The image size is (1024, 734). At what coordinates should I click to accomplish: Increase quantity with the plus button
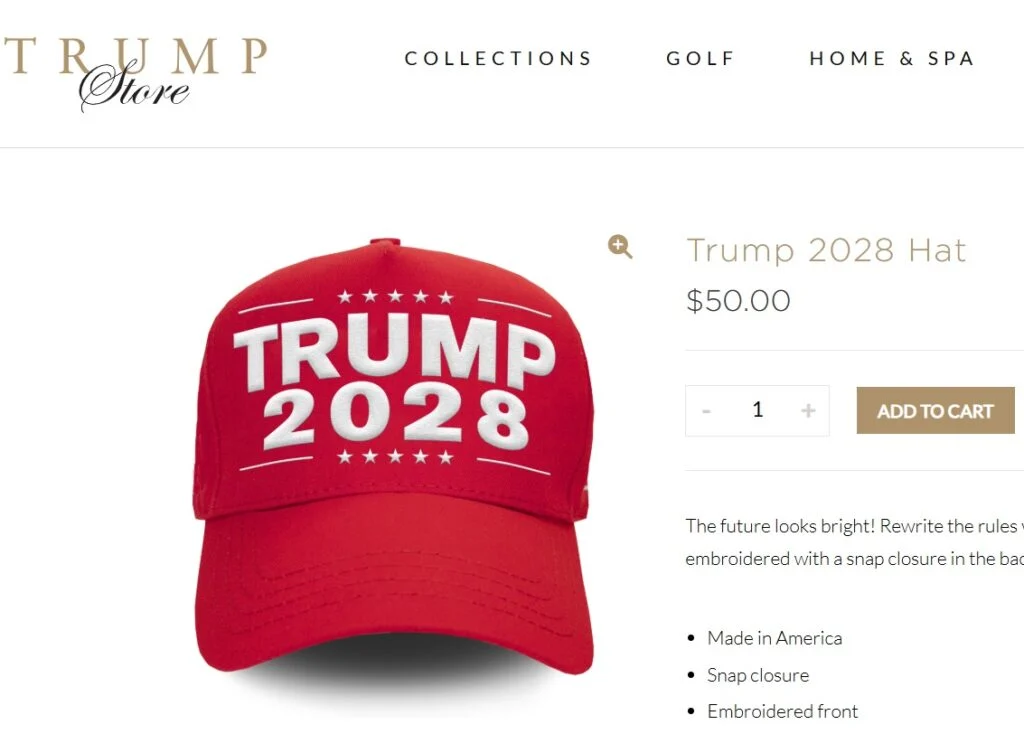[808, 410]
